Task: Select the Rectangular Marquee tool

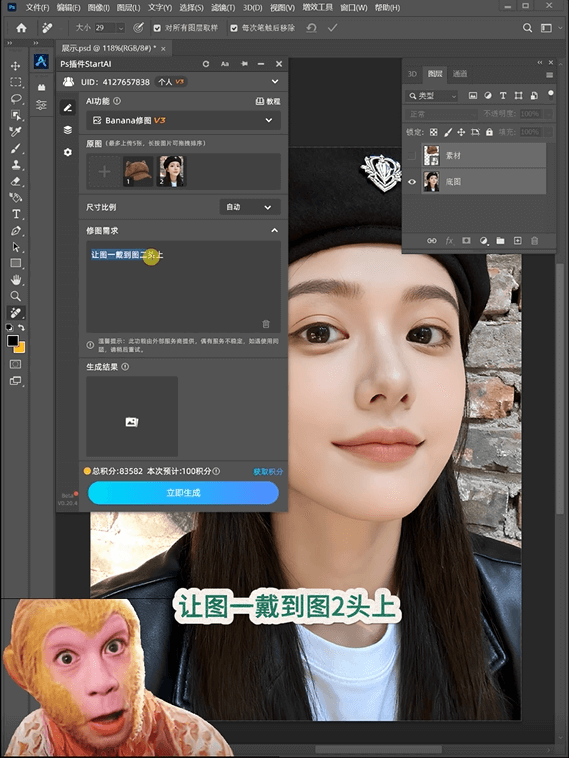Action: pyautogui.click(x=15, y=82)
